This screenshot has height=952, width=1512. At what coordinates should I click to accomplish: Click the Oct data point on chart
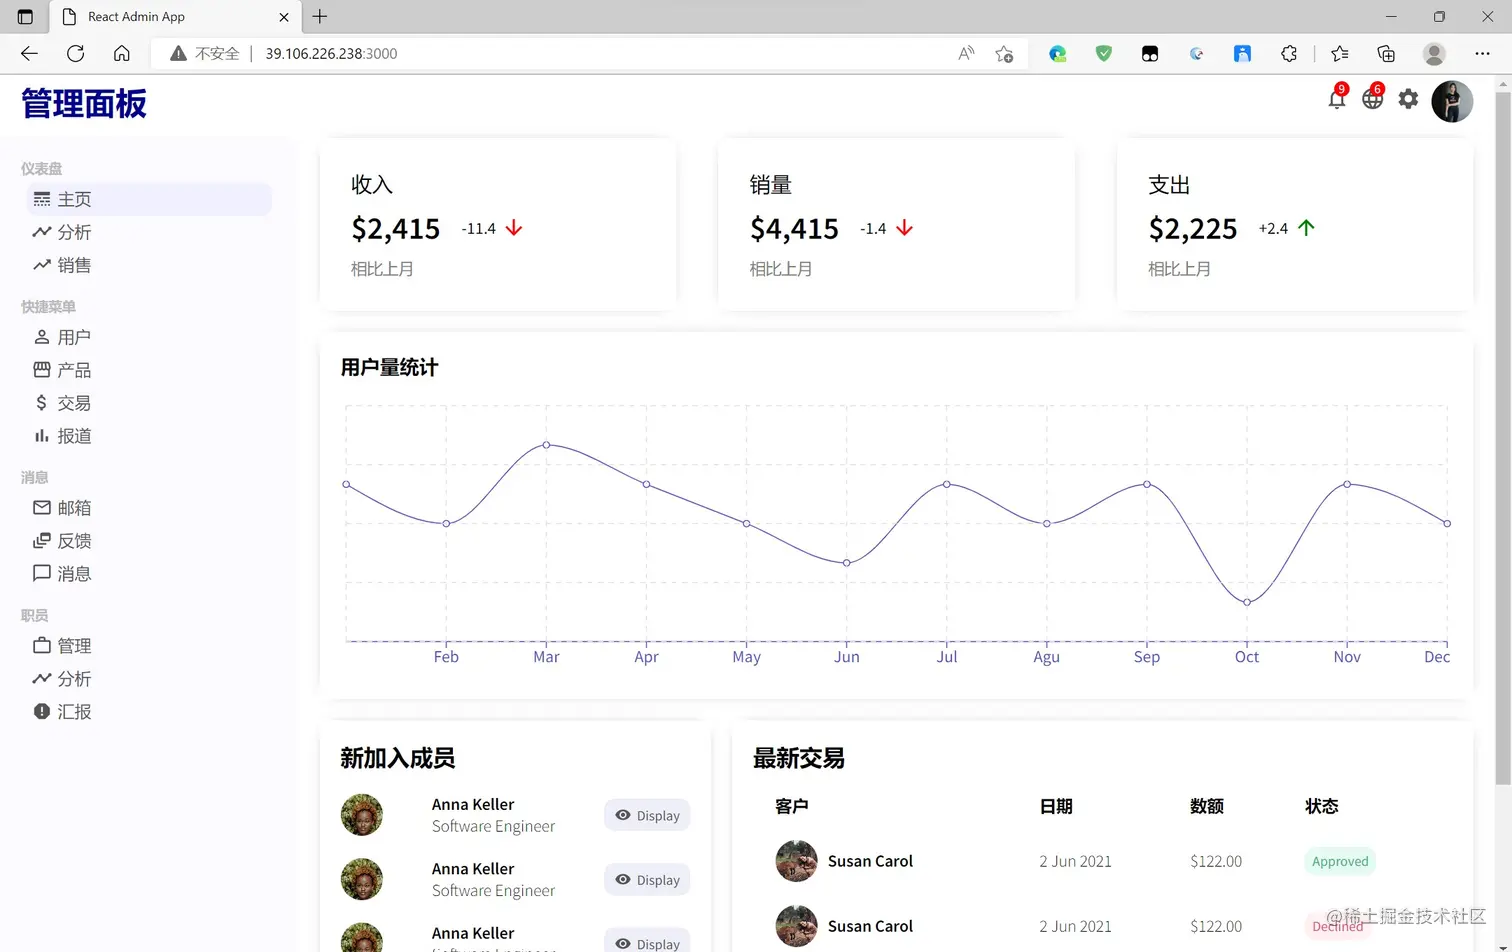click(x=1247, y=602)
